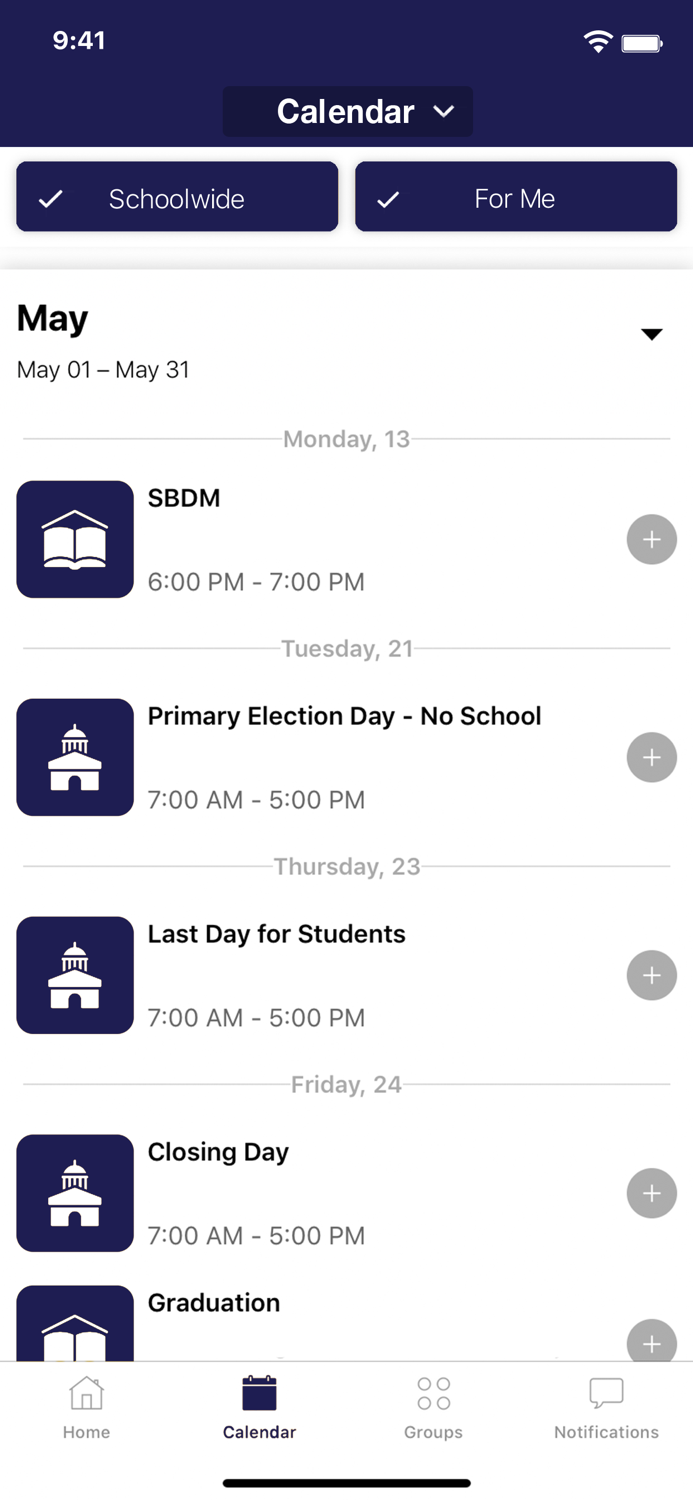Click the Closing Day building icon
The width and height of the screenshot is (693, 1500).
74,1193
